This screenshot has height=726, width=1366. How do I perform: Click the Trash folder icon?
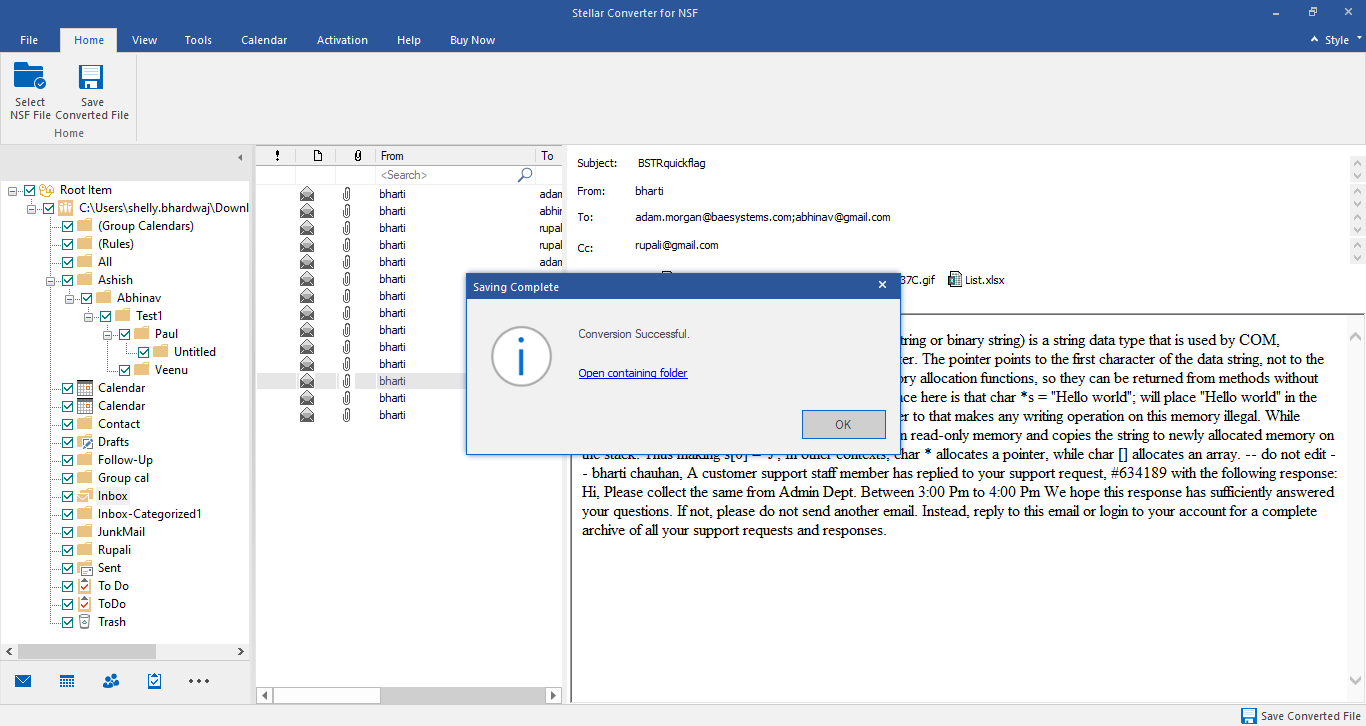pyautogui.click(x=85, y=622)
